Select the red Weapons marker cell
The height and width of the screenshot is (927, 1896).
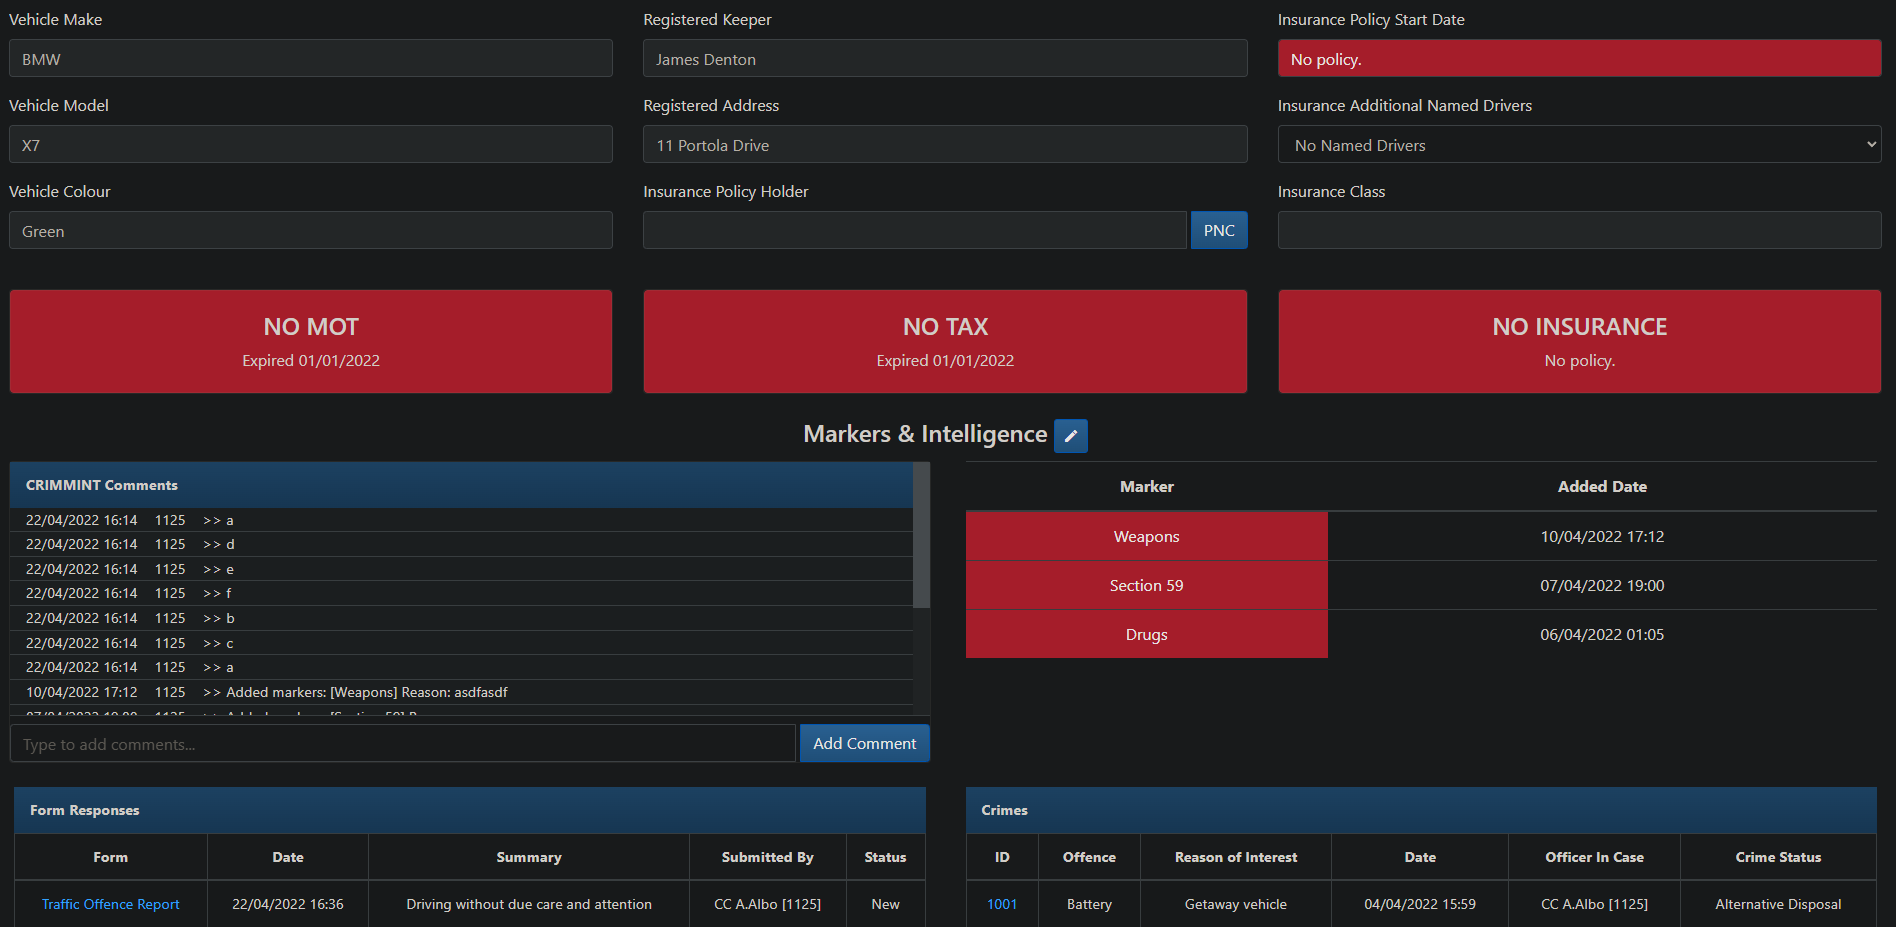tap(1146, 537)
